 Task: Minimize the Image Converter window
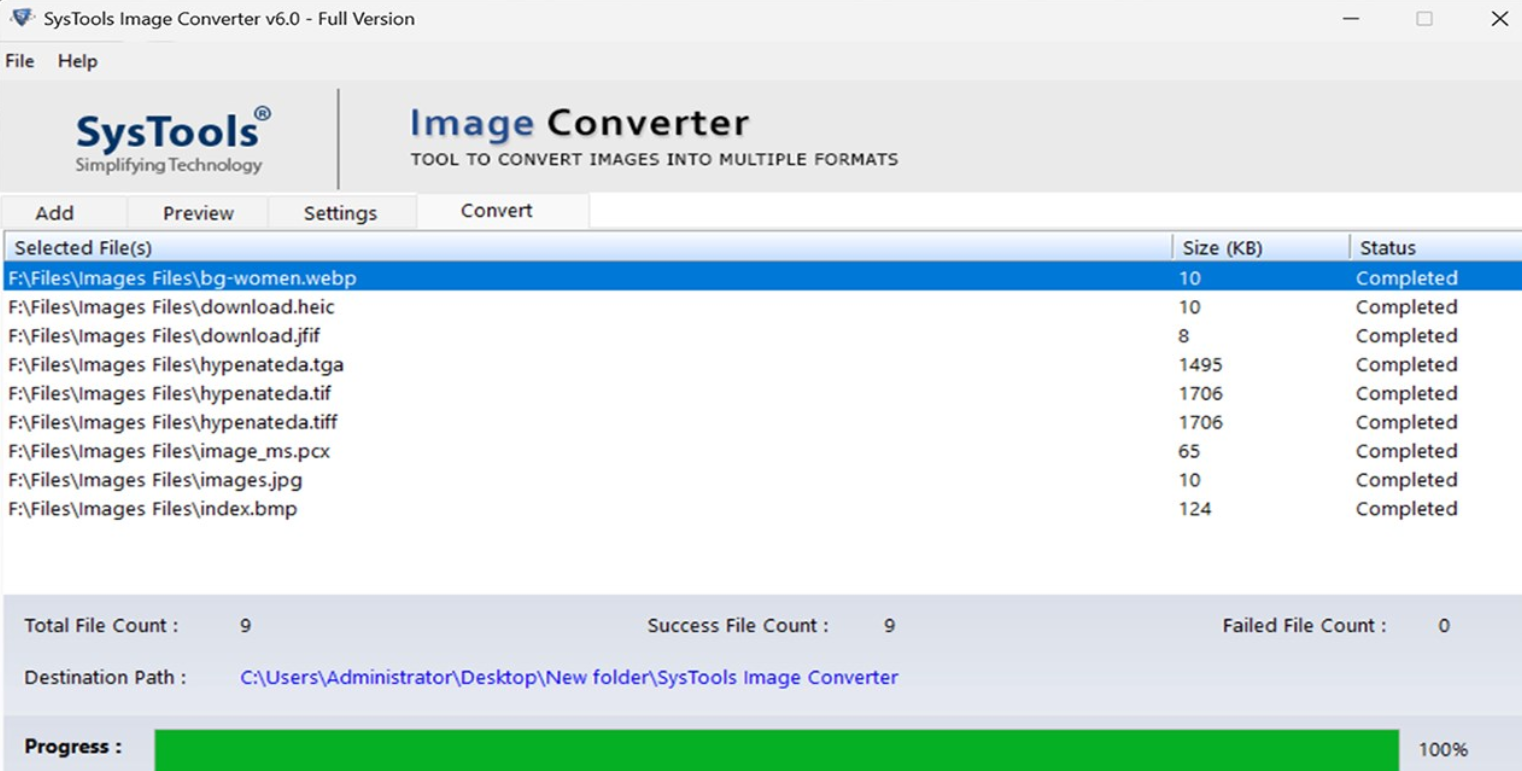coord(1350,18)
